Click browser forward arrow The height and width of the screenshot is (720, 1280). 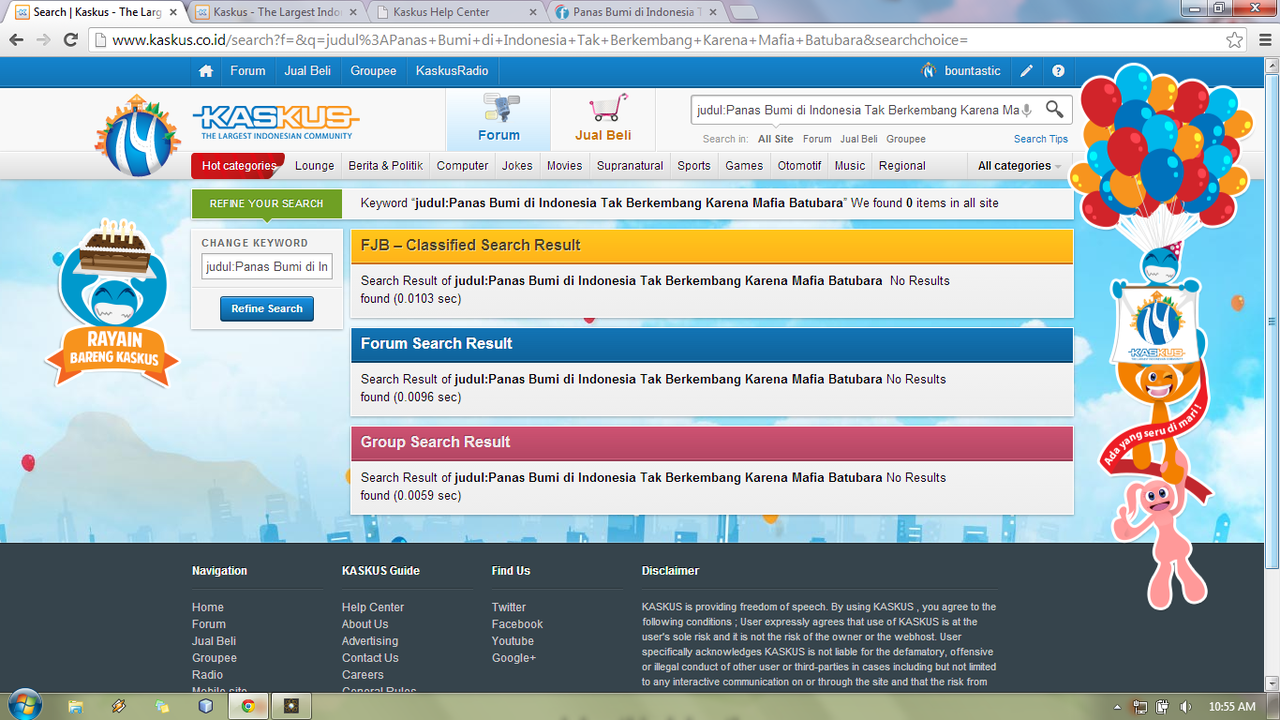click(x=43, y=40)
